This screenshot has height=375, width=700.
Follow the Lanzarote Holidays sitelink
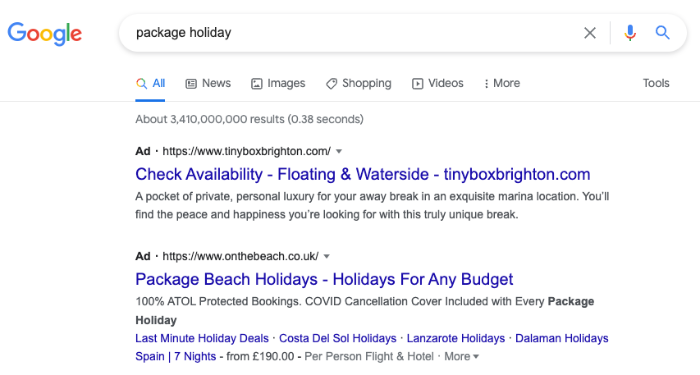point(455,338)
